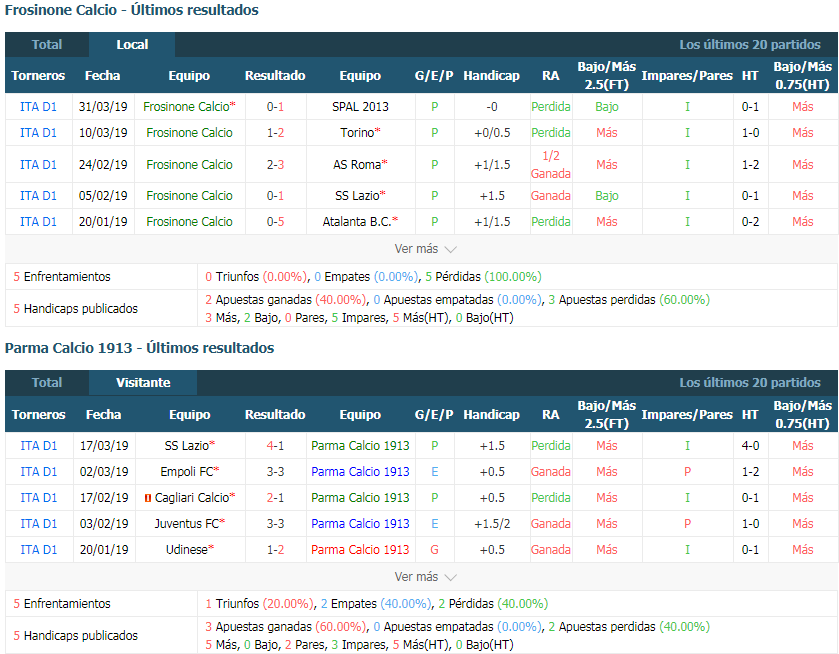Click result 2-3 against AS Roma
839x654 pixels.
tap(275, 165)
